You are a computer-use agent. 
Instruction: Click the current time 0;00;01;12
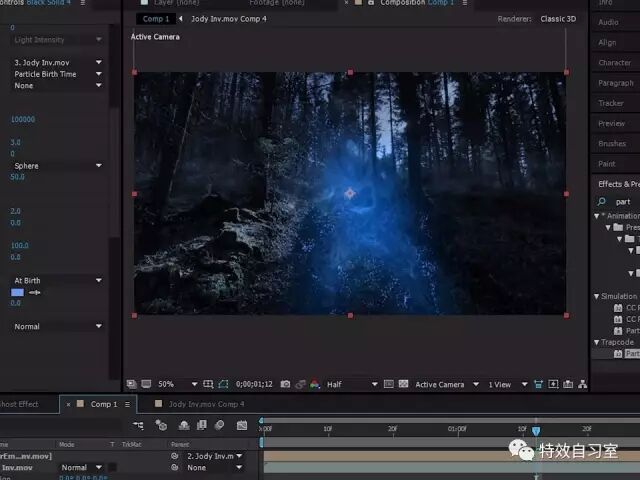(x=254, y=384)
